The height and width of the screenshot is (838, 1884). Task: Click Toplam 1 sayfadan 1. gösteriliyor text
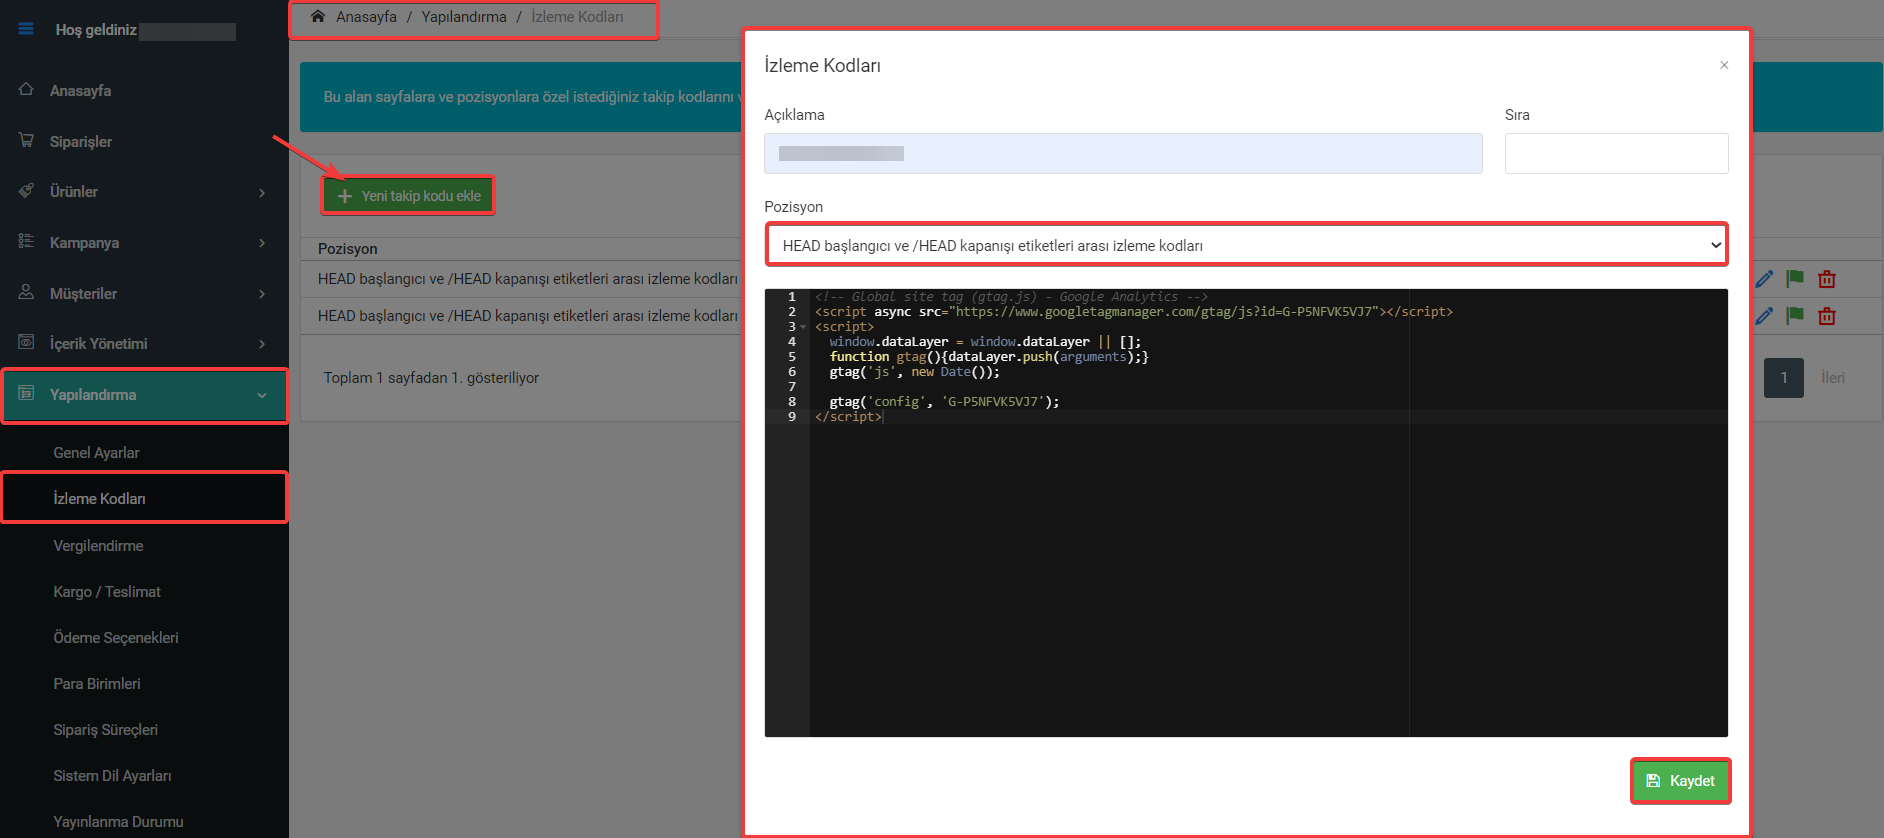(431, 378)
